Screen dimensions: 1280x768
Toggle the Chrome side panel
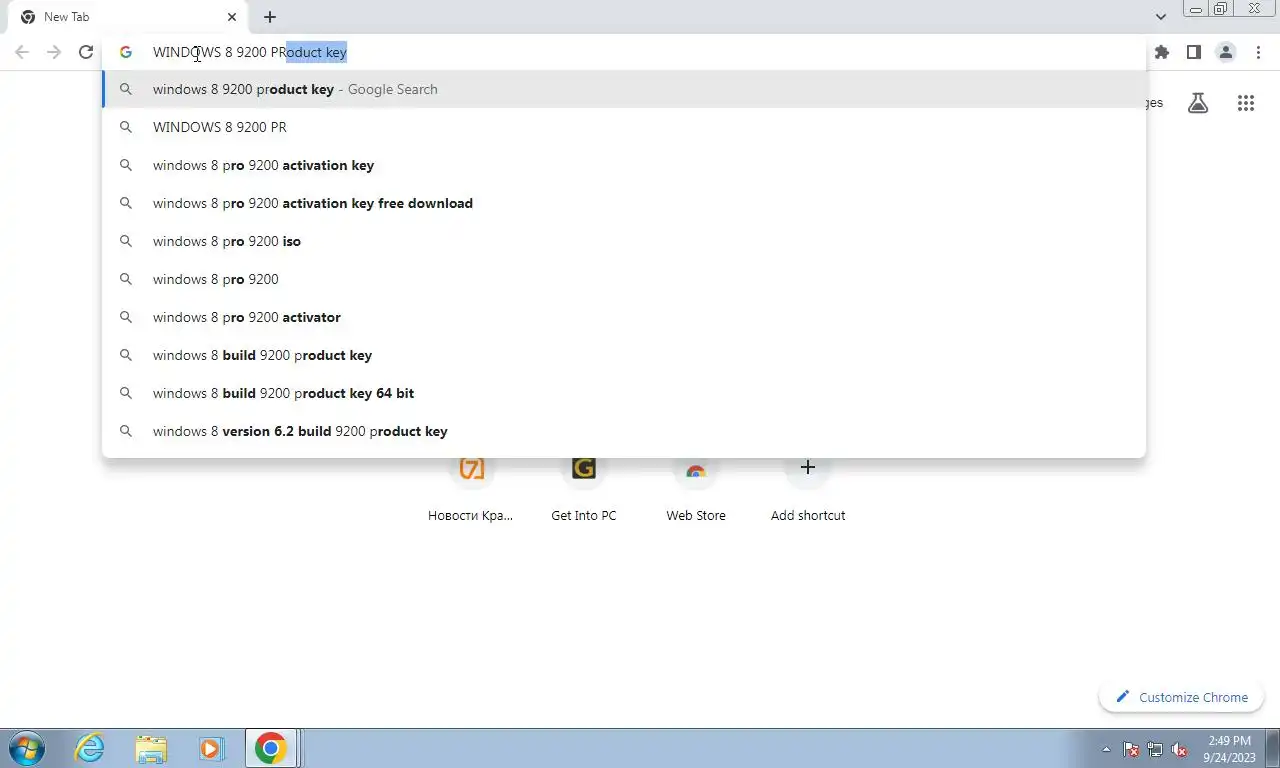coord(1193,52)
